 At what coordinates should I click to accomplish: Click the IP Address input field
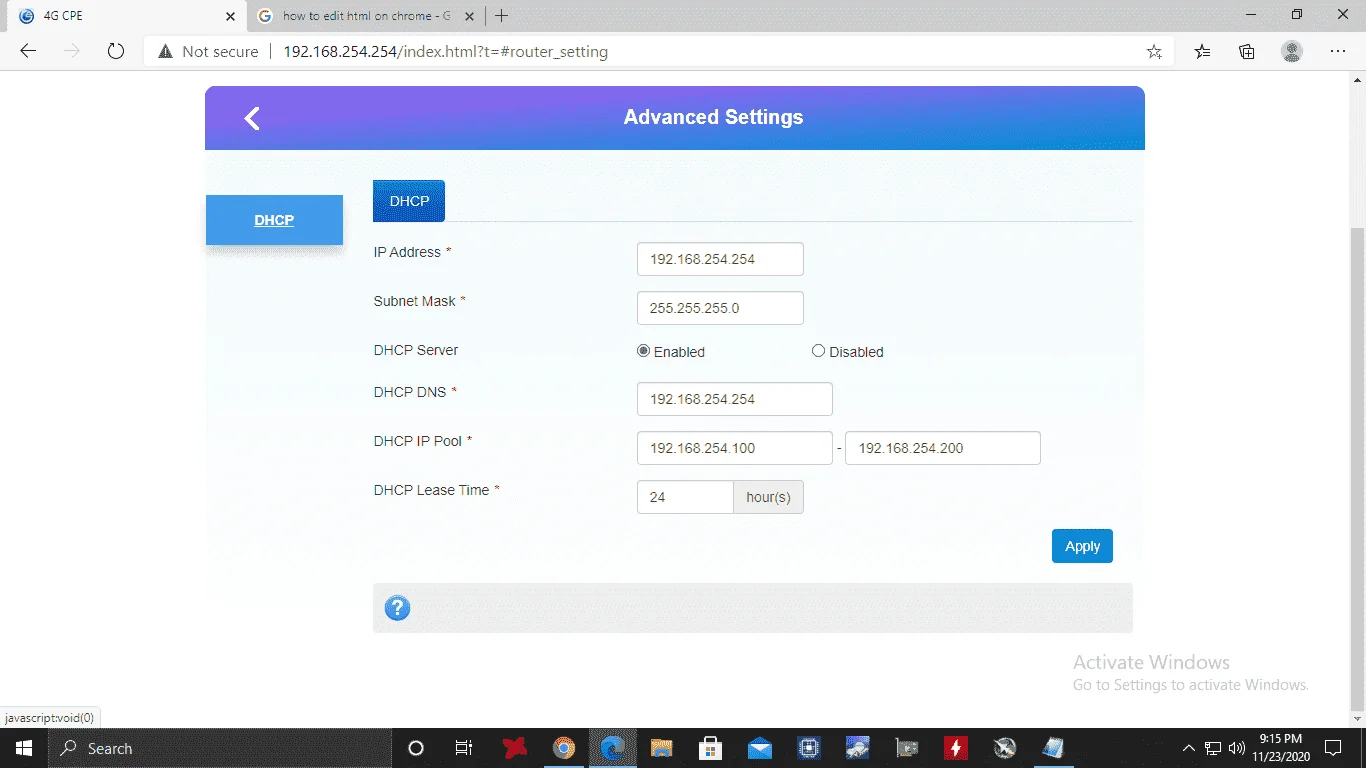point(720,259)
